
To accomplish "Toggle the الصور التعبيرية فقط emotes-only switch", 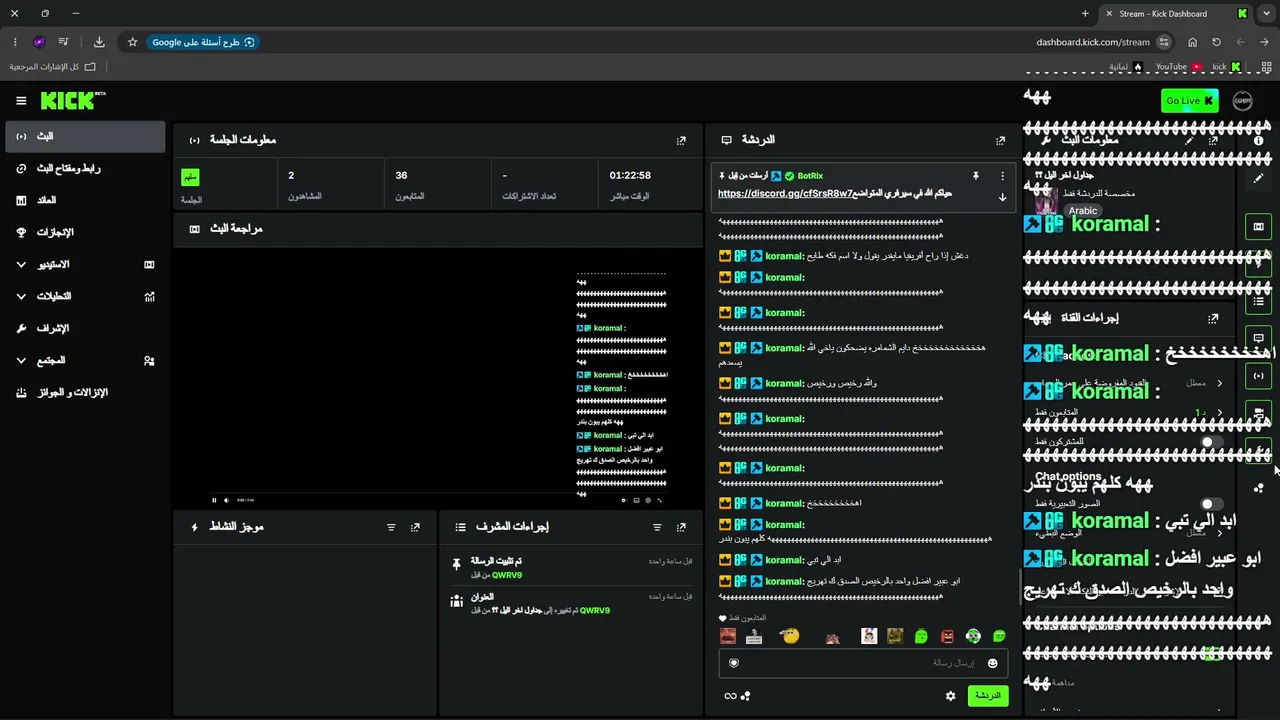I will [x=1210, y=504].
